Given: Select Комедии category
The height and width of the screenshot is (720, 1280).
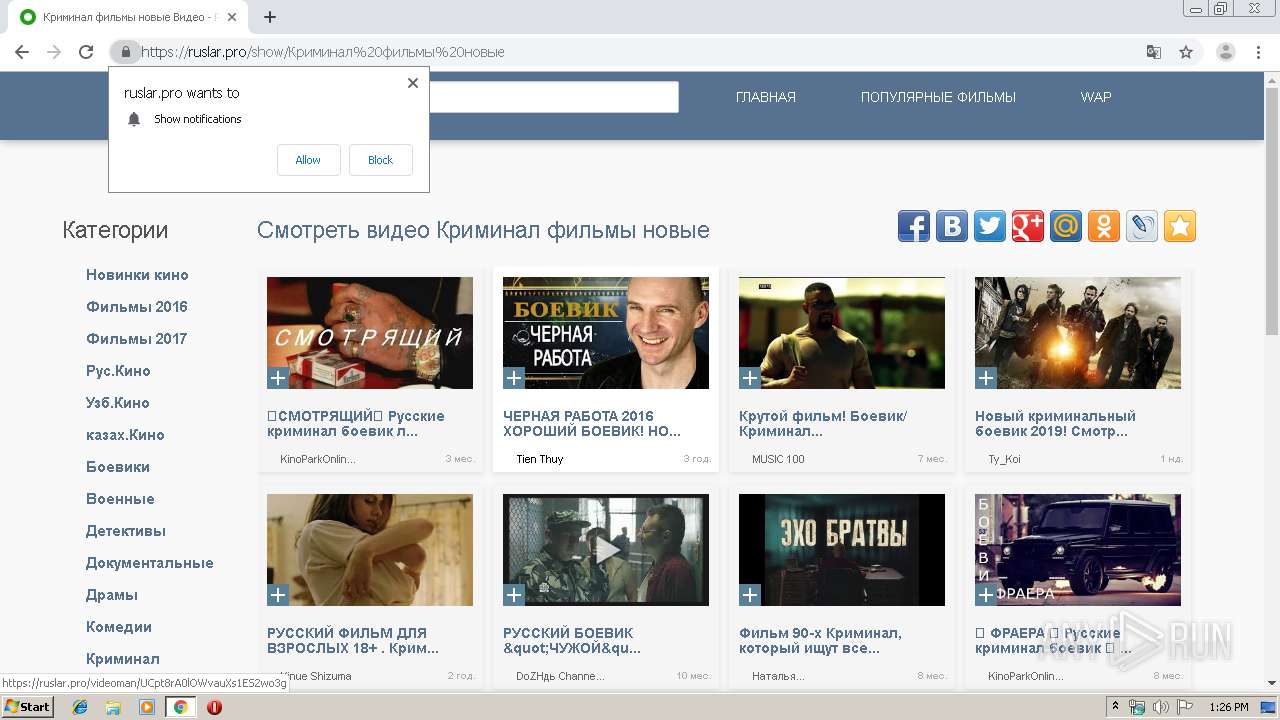Looking at the screenshot, I should click(119, 627).
